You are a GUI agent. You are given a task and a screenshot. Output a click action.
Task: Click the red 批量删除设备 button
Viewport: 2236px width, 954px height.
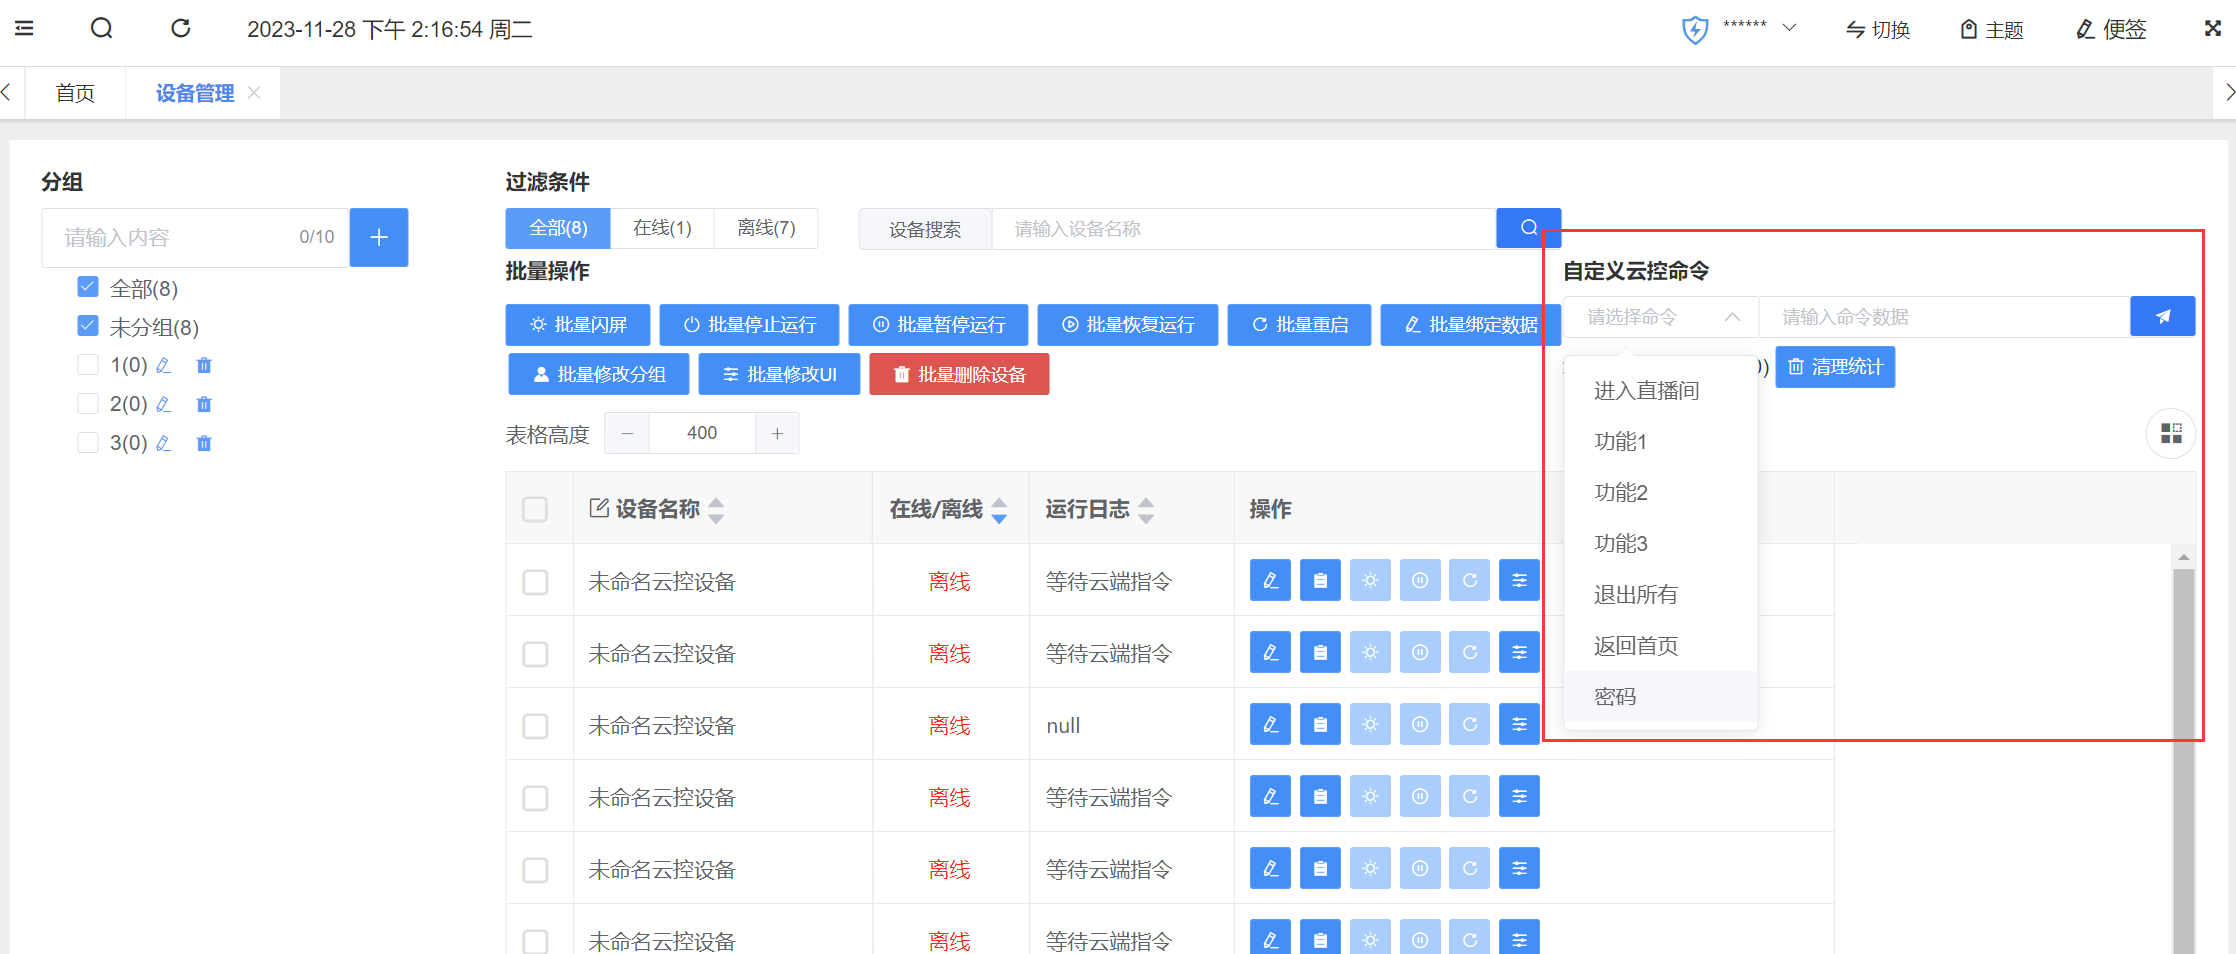click(959, 374)
